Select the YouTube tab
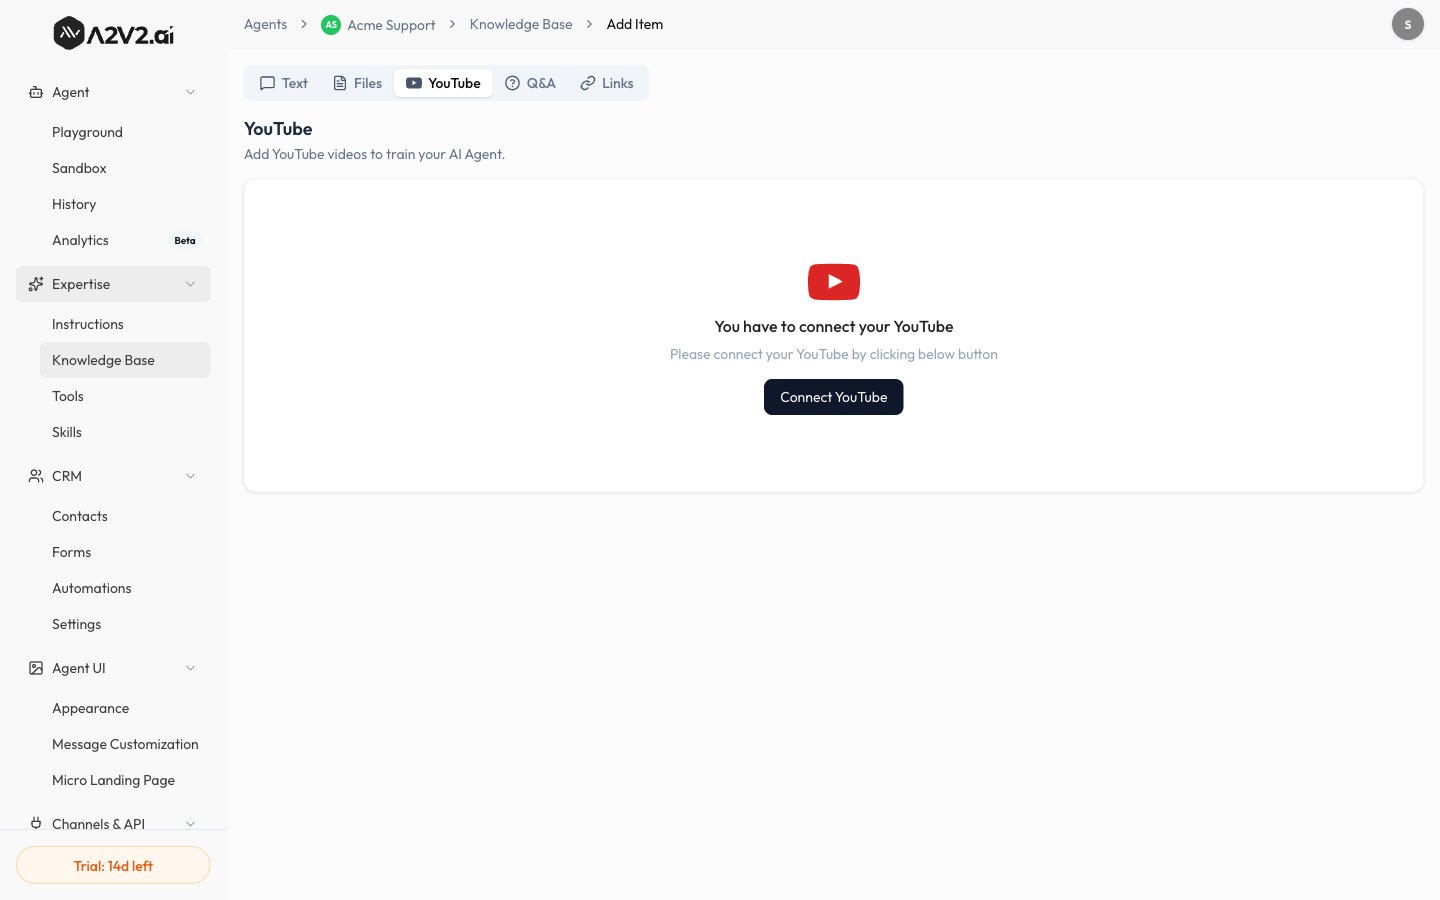The width and height of the screenshot is (1440, 900). coord(443,83)
